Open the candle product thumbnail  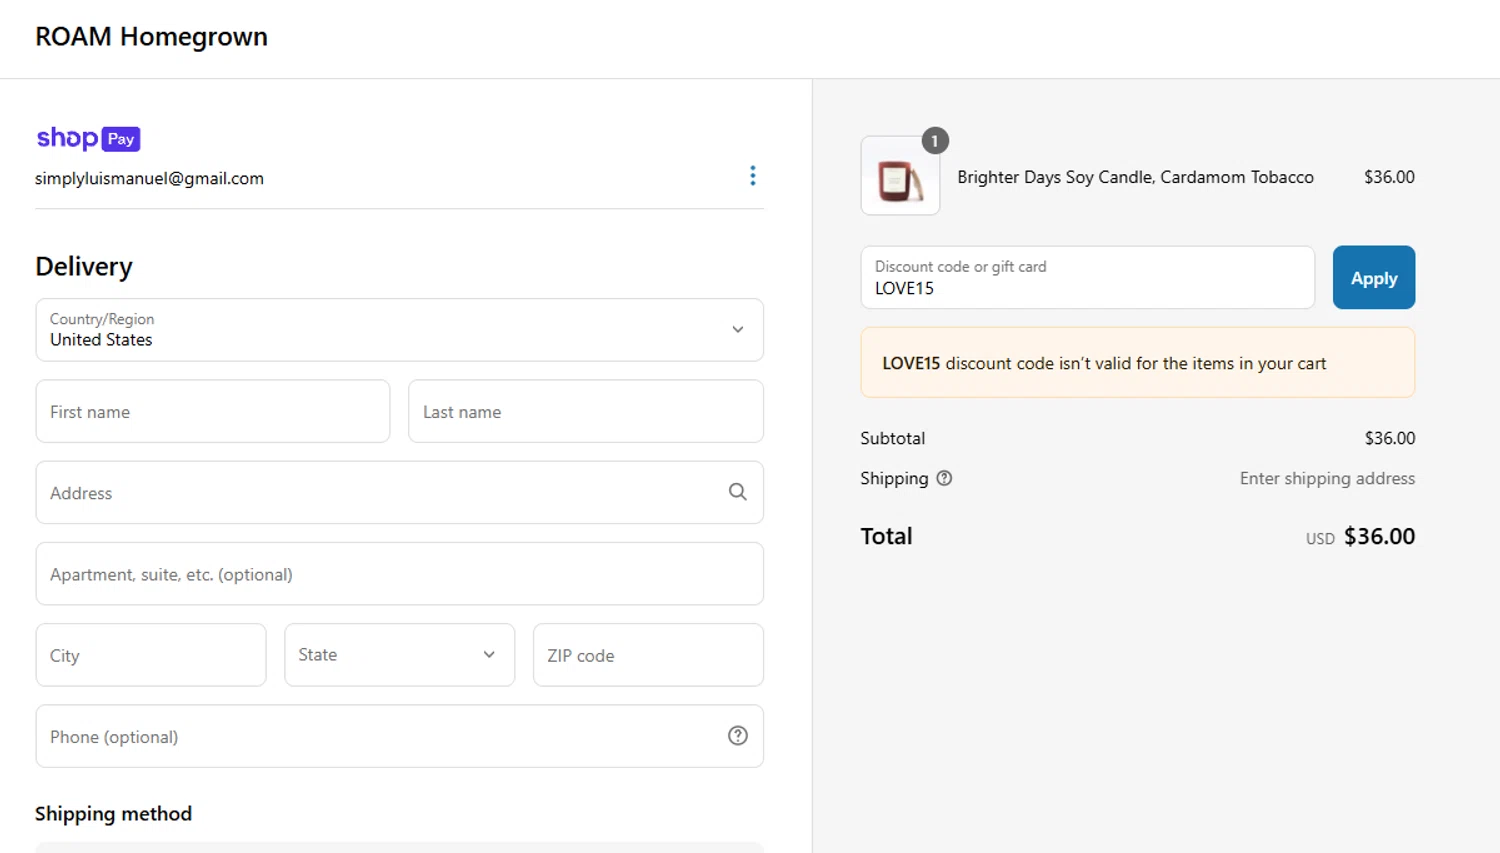pos(900,176)
